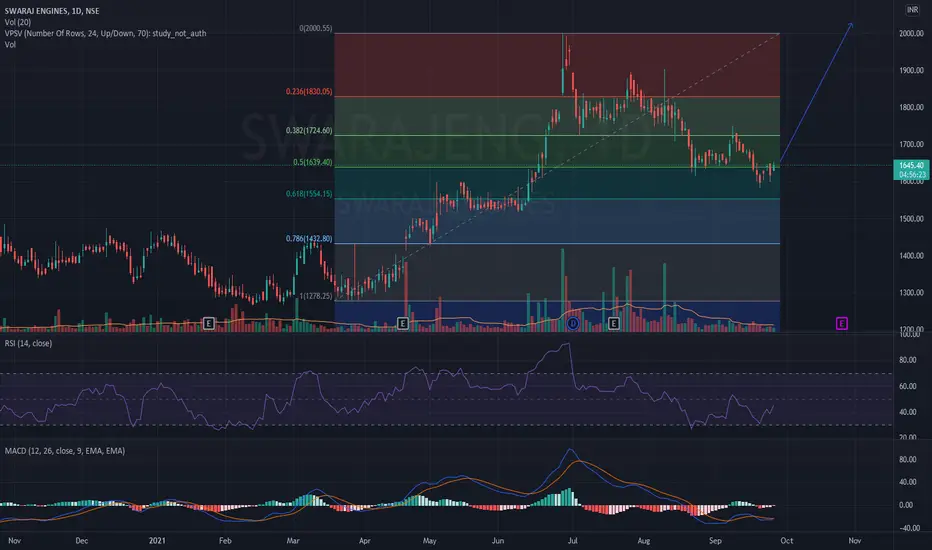Click the Nov time axis label before Dec

[15, 540]
